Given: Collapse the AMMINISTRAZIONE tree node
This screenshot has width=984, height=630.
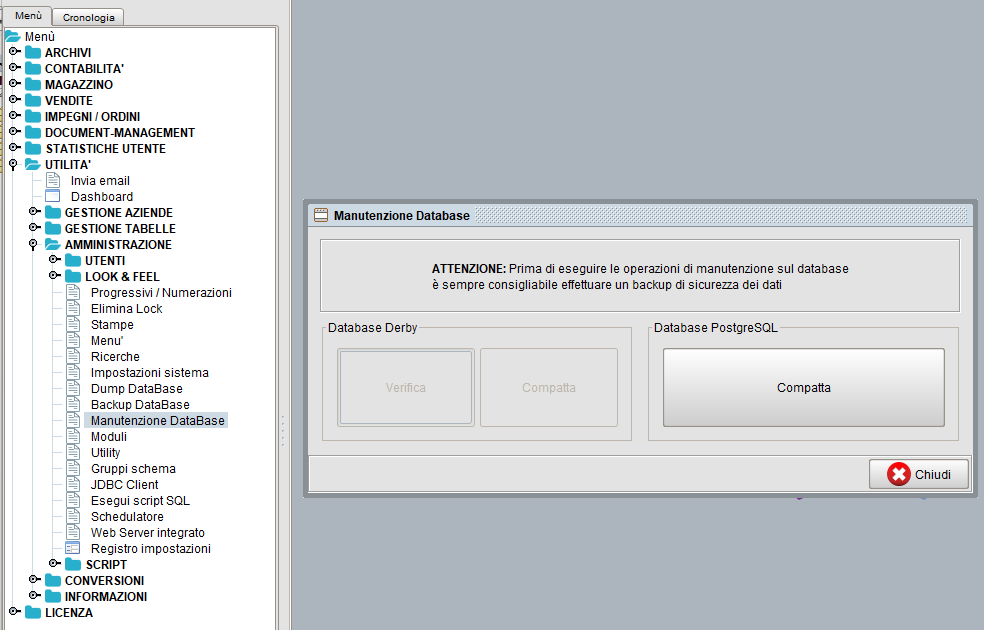Looking at the screenshot, I should [x=33, y=244].
